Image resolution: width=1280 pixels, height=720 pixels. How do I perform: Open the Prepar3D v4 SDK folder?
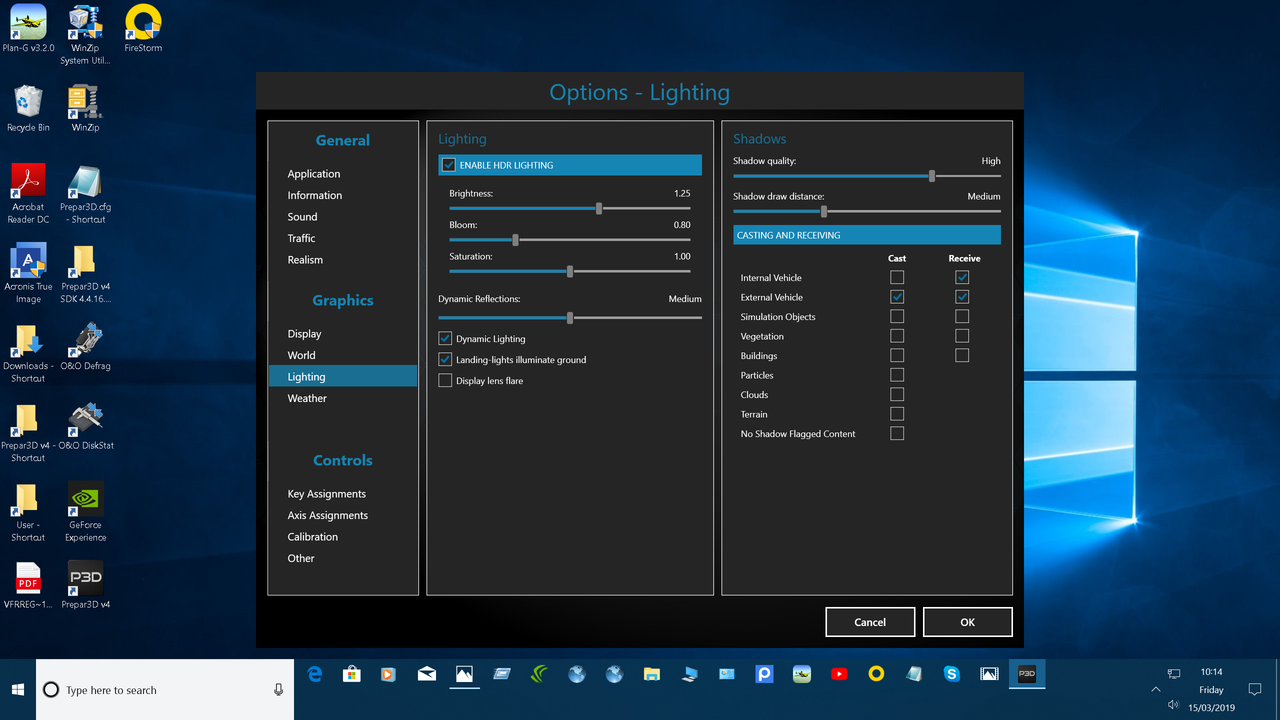tap(85, 263)
